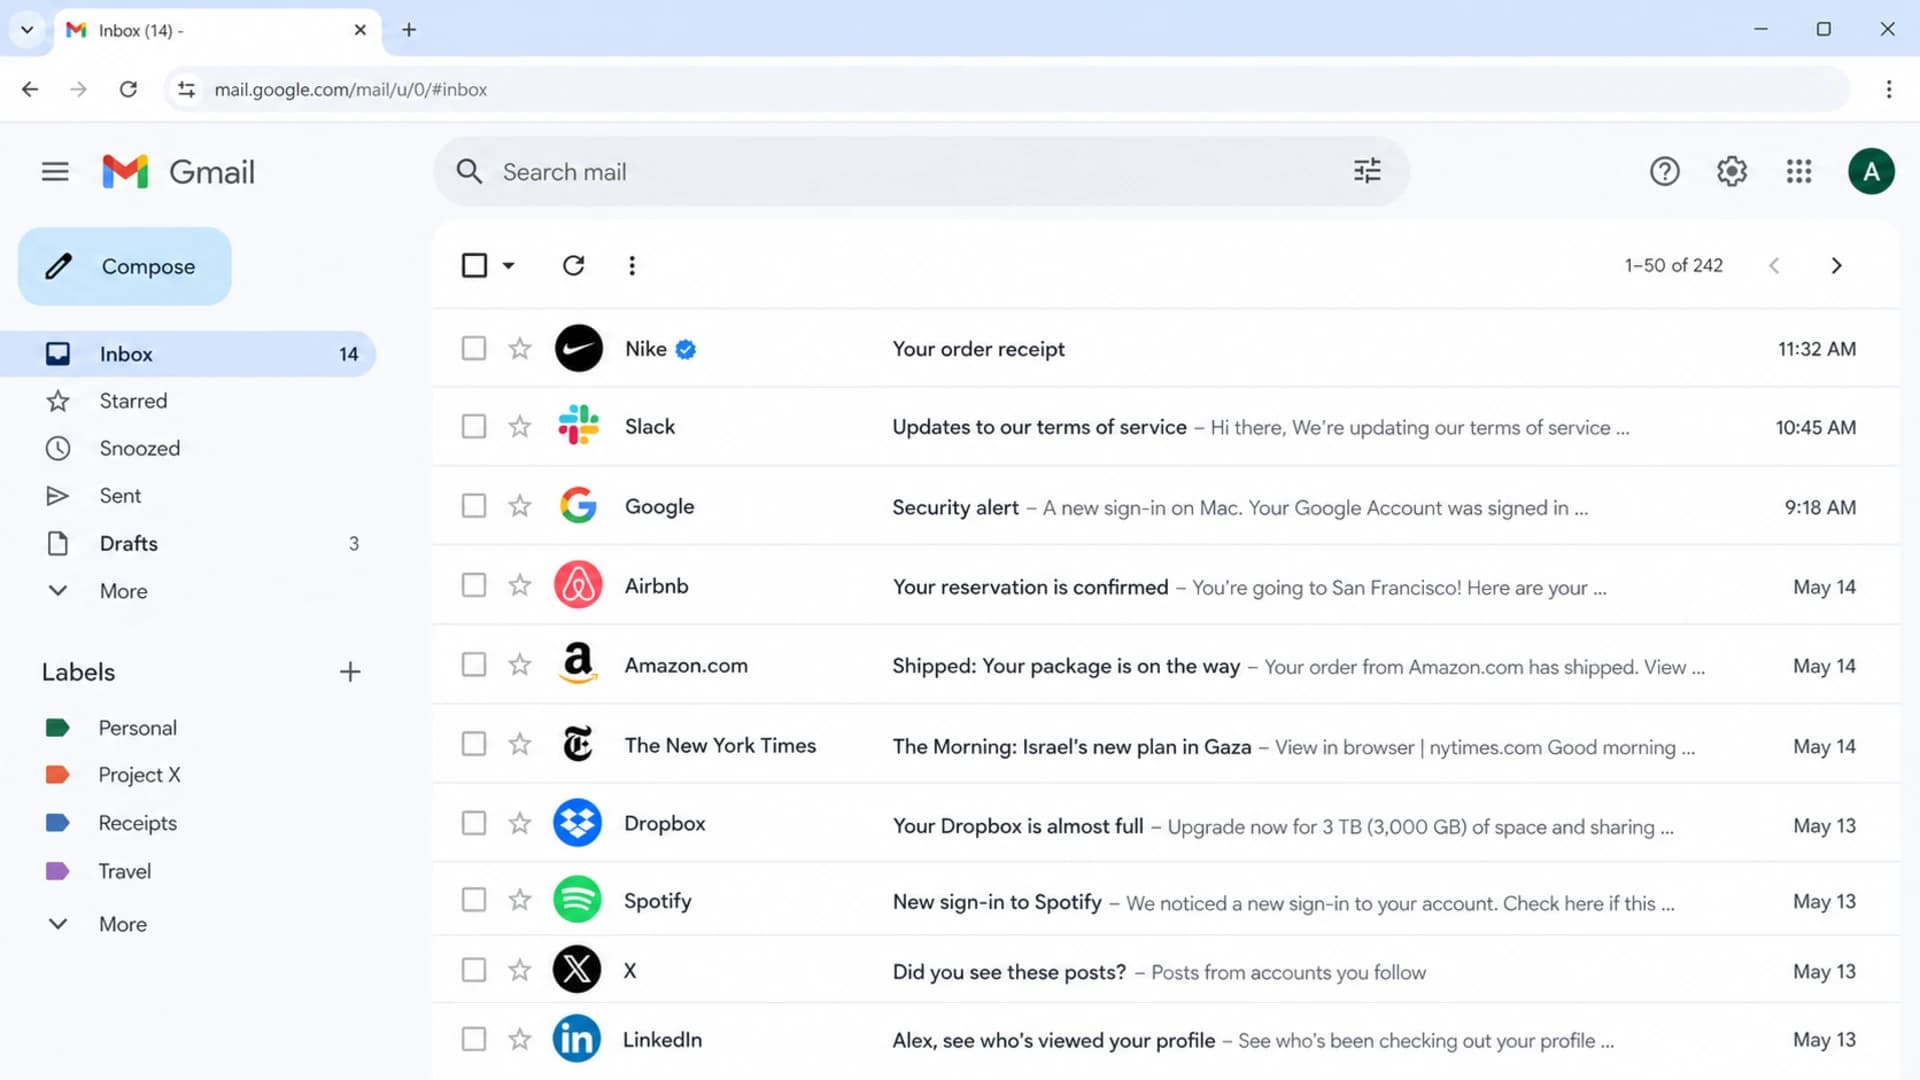1920x1080 pixels.
Task: Open the account avatar A
Action: tap(1871, 172)
